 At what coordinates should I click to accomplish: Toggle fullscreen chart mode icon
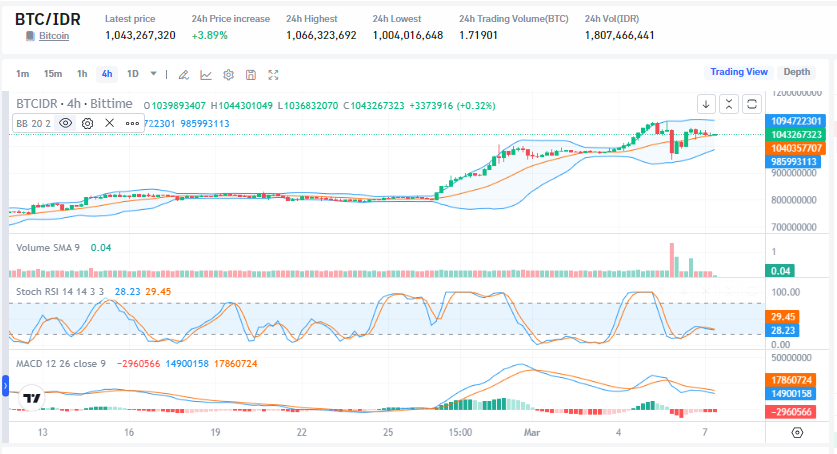point(273,75)
